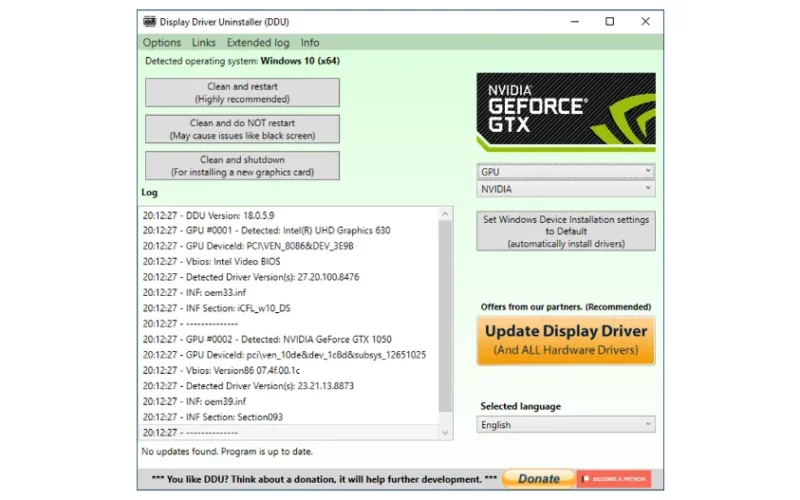Select log line INF Section: Section093
800x500 pixels.
click(288, 417)
